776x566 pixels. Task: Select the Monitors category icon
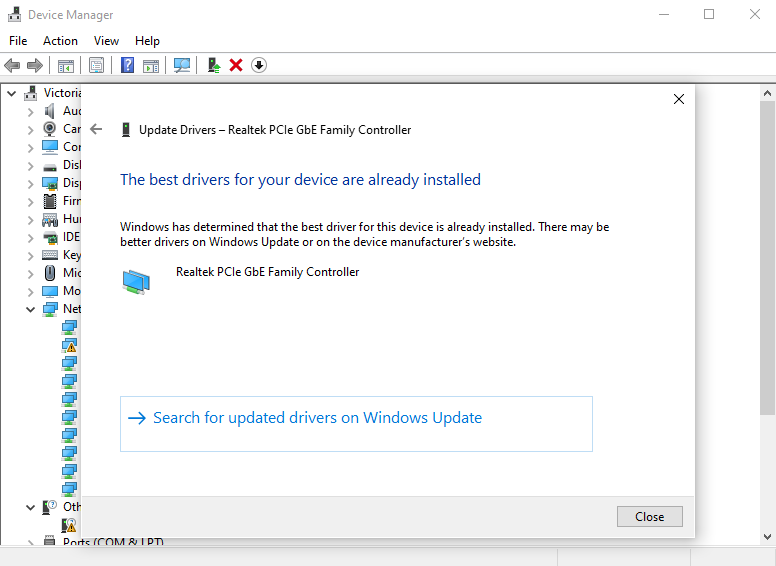point(50,291)
